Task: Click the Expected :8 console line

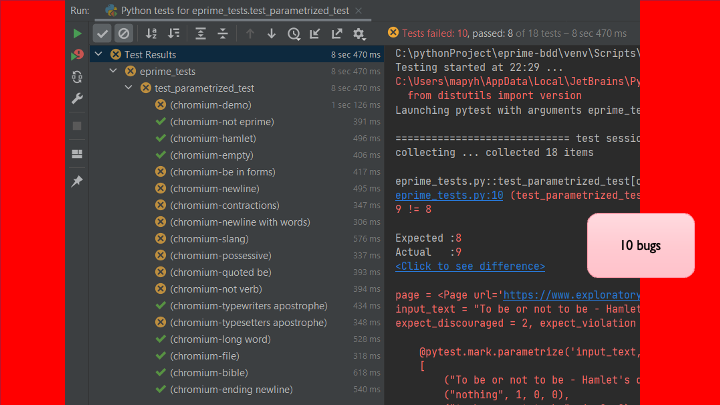Action: coord(428,238)
